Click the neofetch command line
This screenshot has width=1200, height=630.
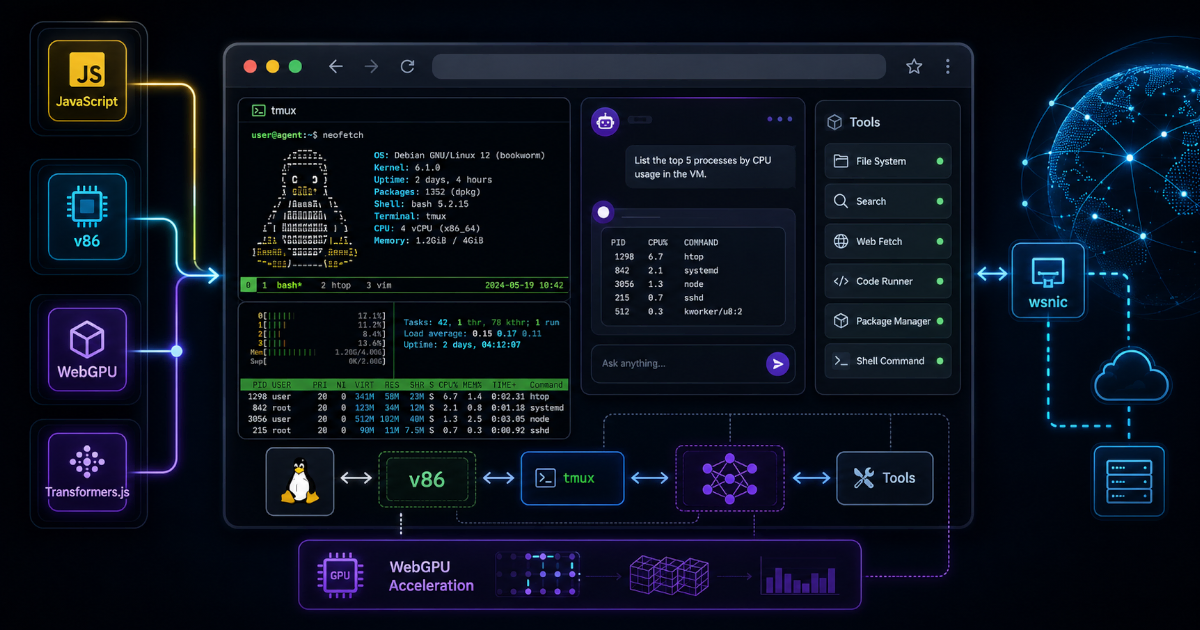tap(307, 134)
